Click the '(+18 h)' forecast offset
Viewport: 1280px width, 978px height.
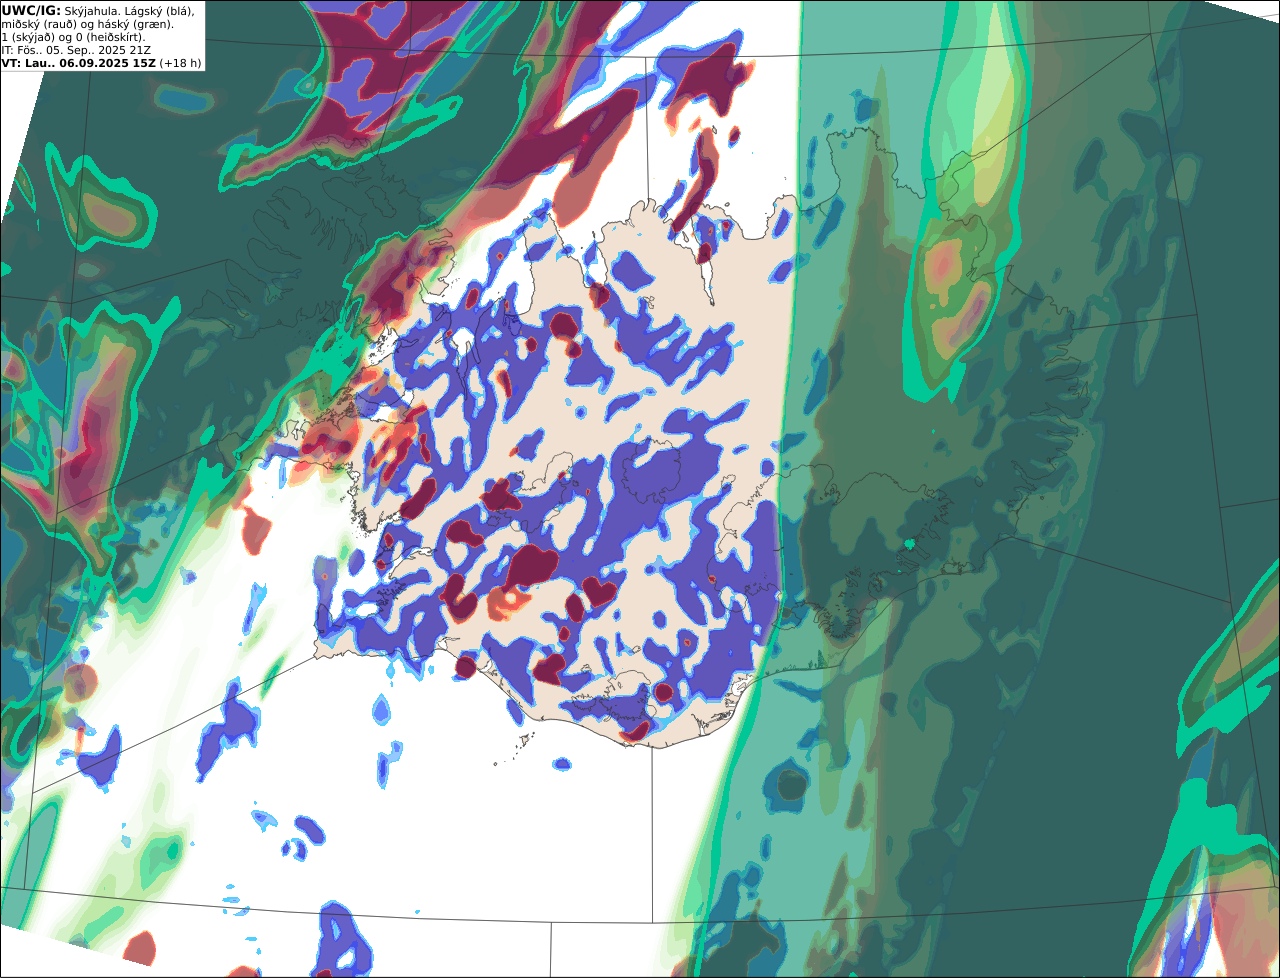pyautogui.click(x=180, y=62)
